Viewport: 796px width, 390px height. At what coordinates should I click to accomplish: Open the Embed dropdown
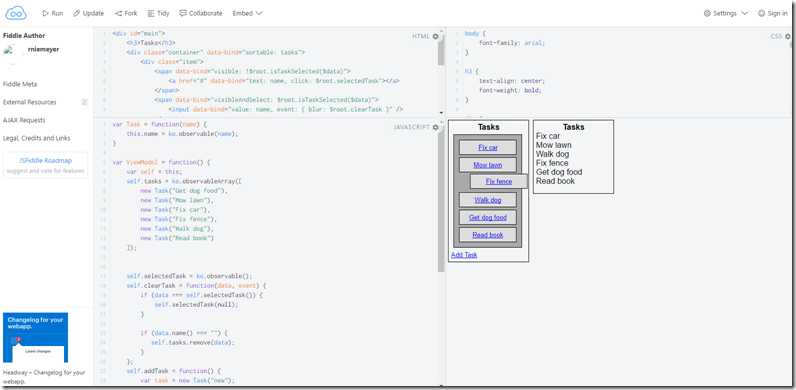[247, 13]
